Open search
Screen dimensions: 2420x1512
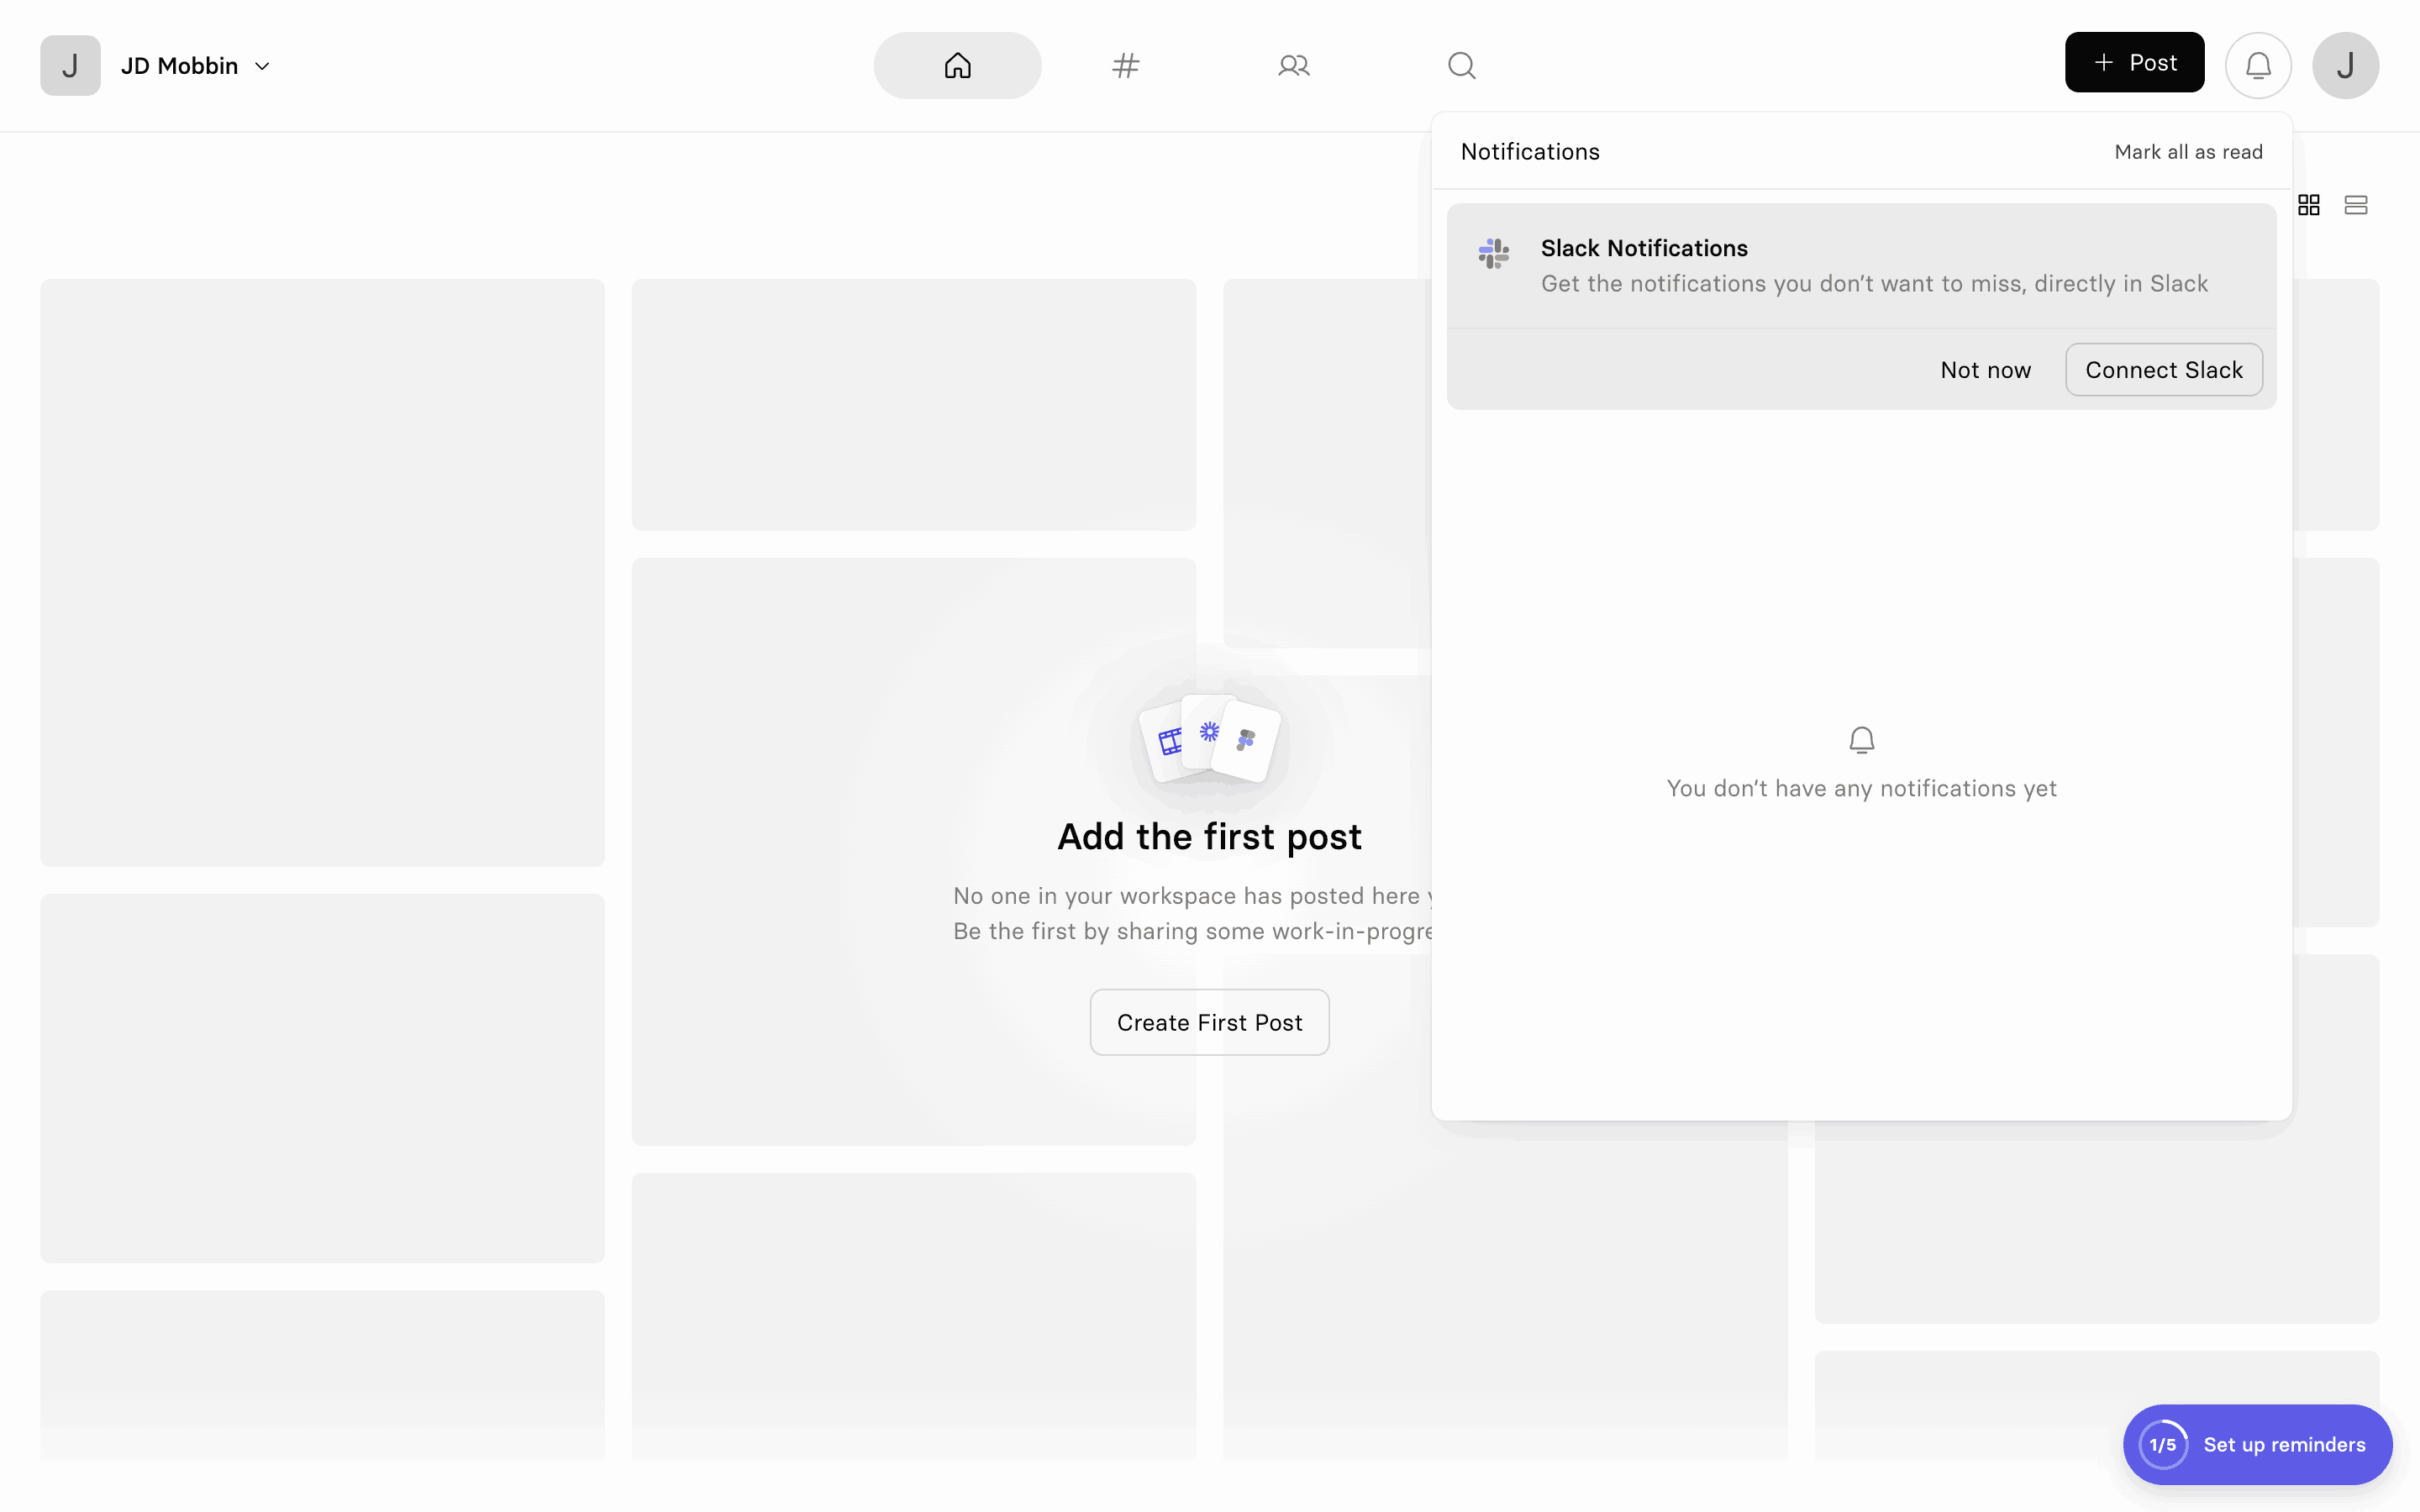tap(1461, 65)
